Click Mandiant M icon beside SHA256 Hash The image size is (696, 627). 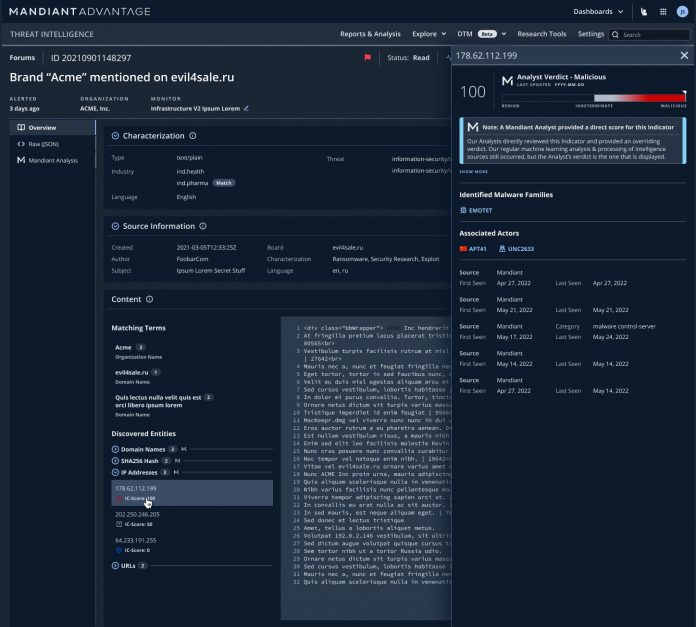tap(178, 461)
